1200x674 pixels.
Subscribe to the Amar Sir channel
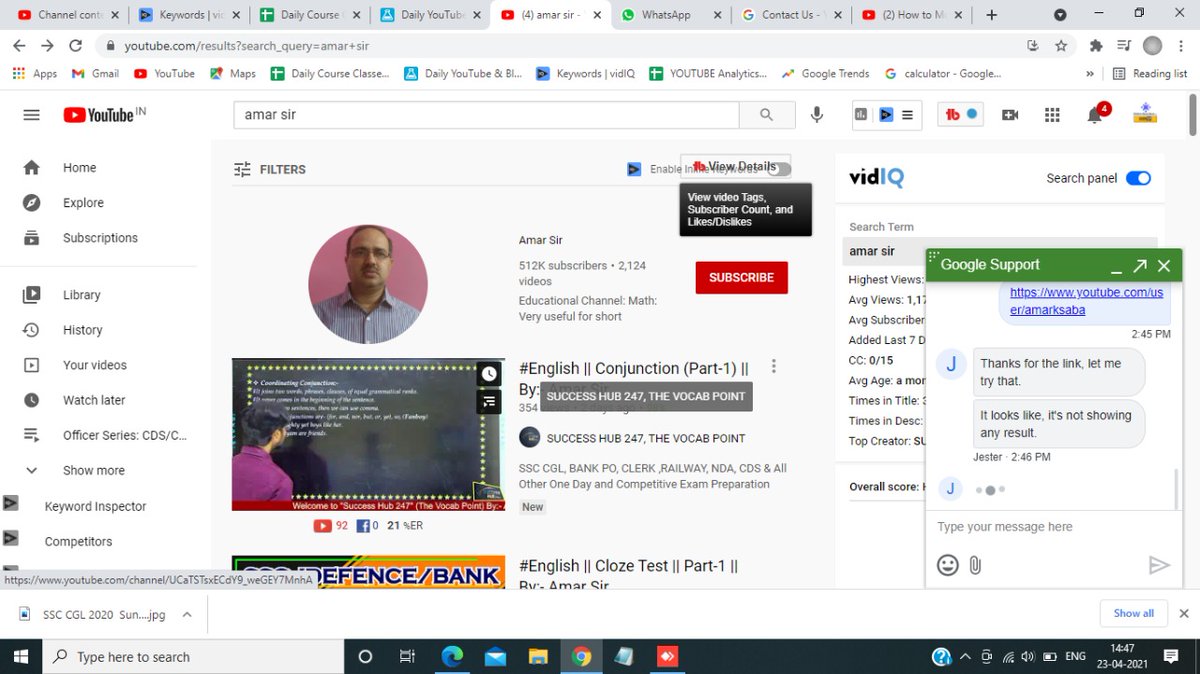click(741, 277)
